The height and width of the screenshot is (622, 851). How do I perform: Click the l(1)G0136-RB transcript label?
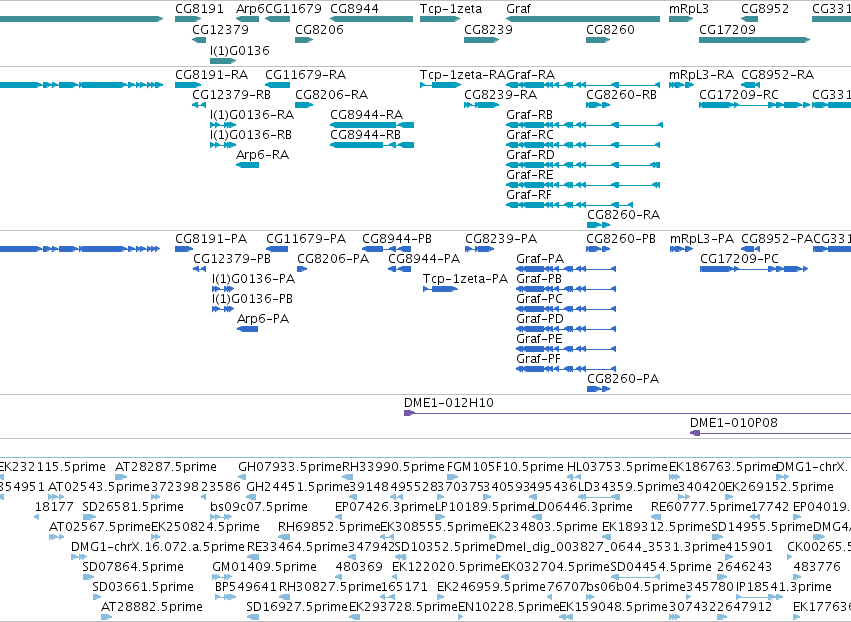tap(251, 134)
